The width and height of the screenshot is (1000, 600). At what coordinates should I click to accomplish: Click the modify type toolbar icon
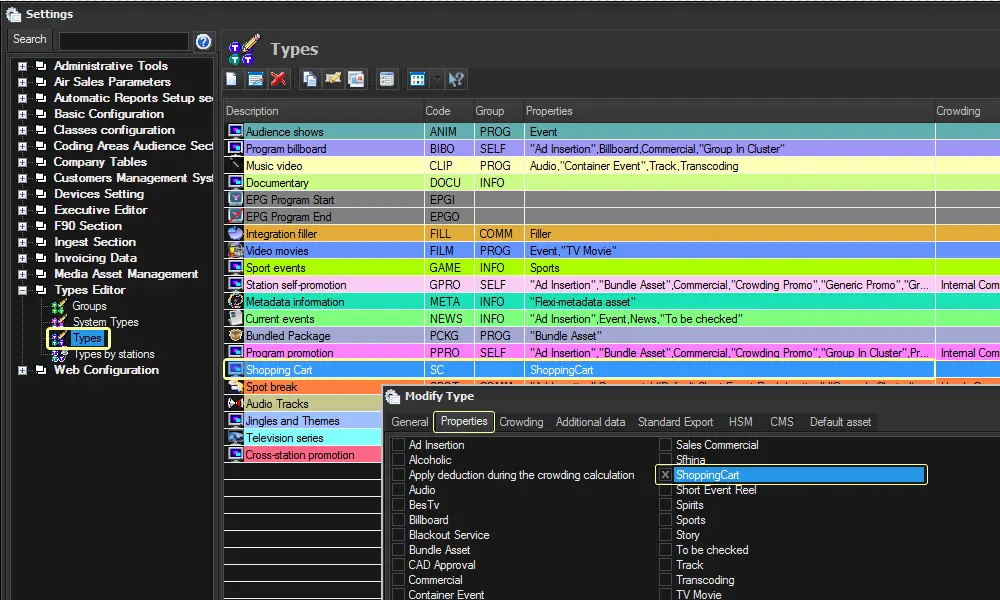(255, 79)
